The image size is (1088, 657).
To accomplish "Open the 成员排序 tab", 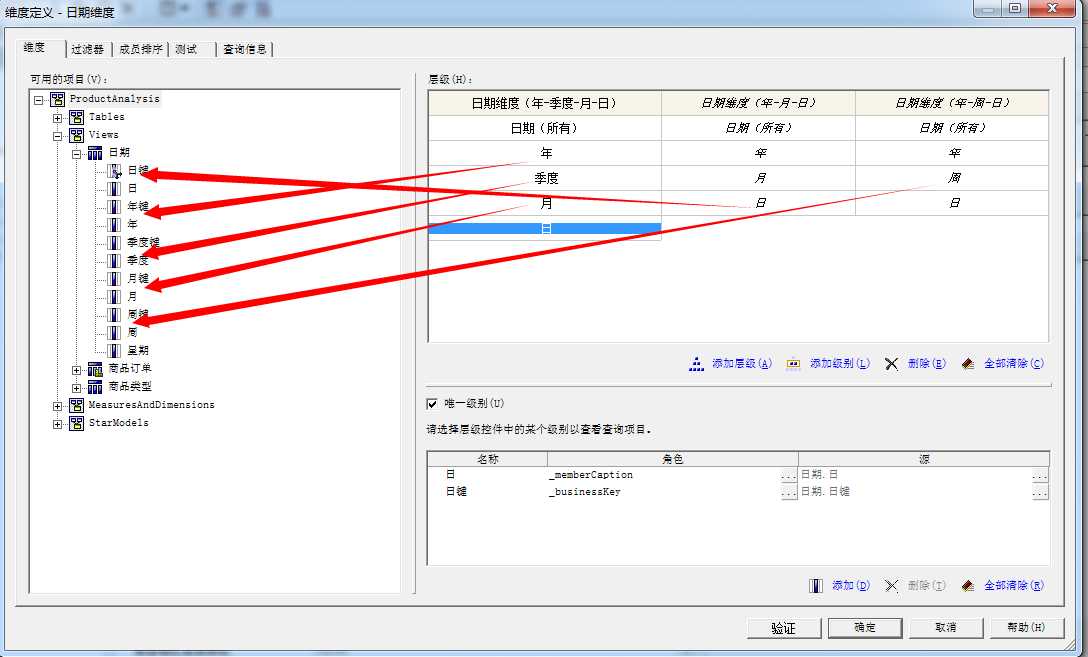I will [x=140, y=49].
